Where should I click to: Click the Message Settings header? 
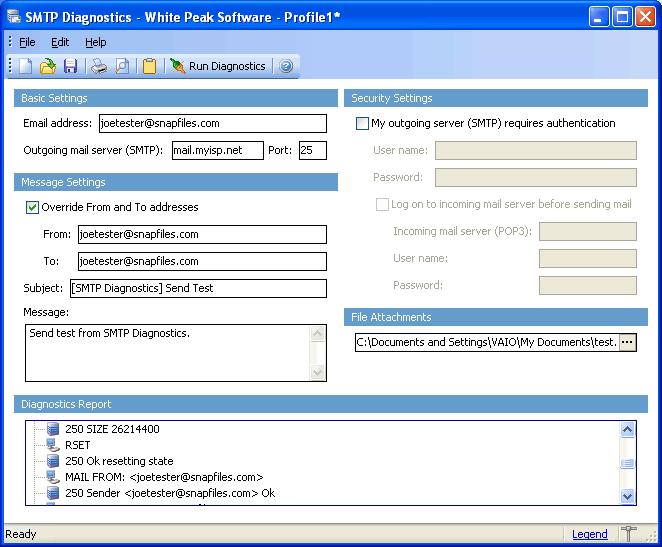click(x=176, y=182)
